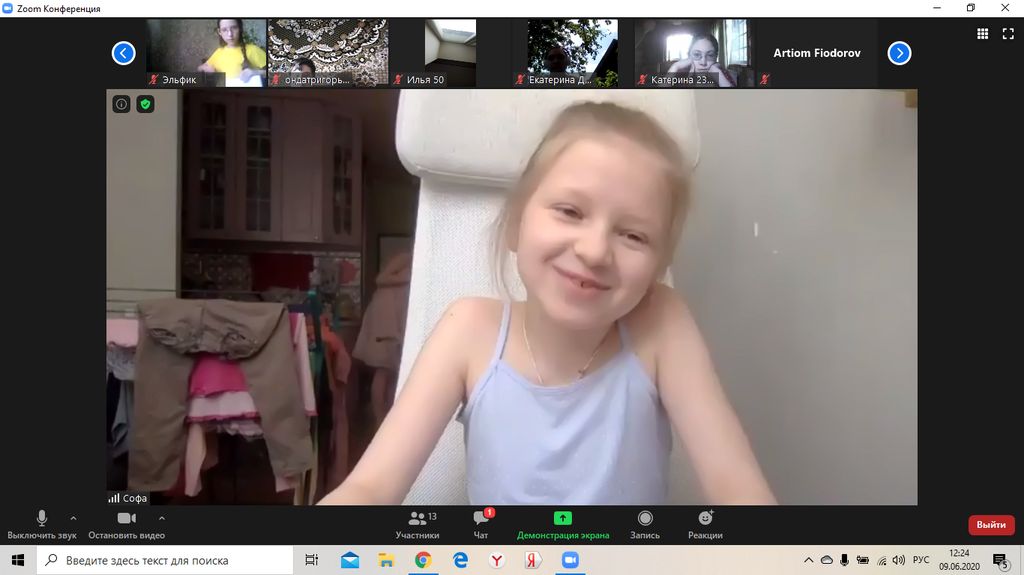Click the red Leave meeting button

[x=990, y=525]
